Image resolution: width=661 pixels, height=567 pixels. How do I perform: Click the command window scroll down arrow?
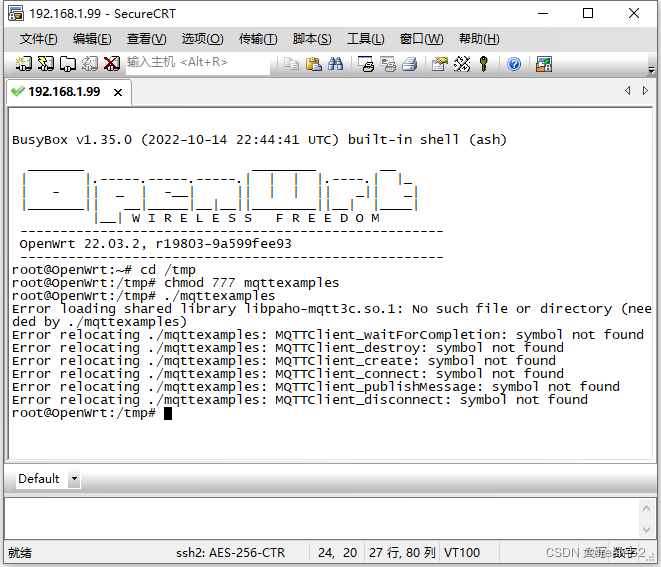click(646, 529)
